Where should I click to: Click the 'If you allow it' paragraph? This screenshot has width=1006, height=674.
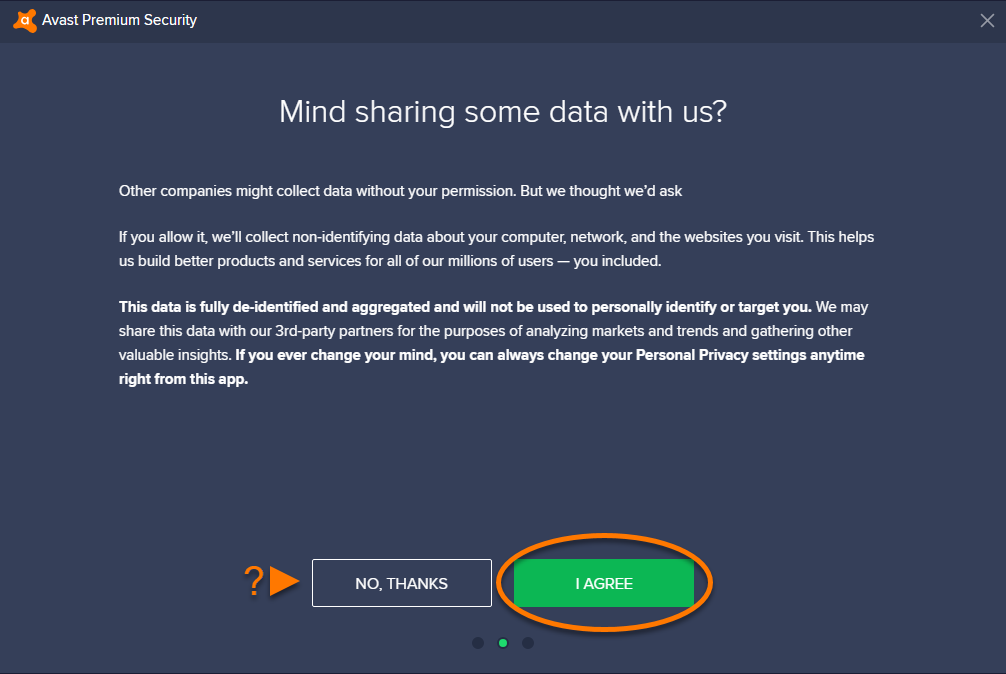tap(496, 249)
